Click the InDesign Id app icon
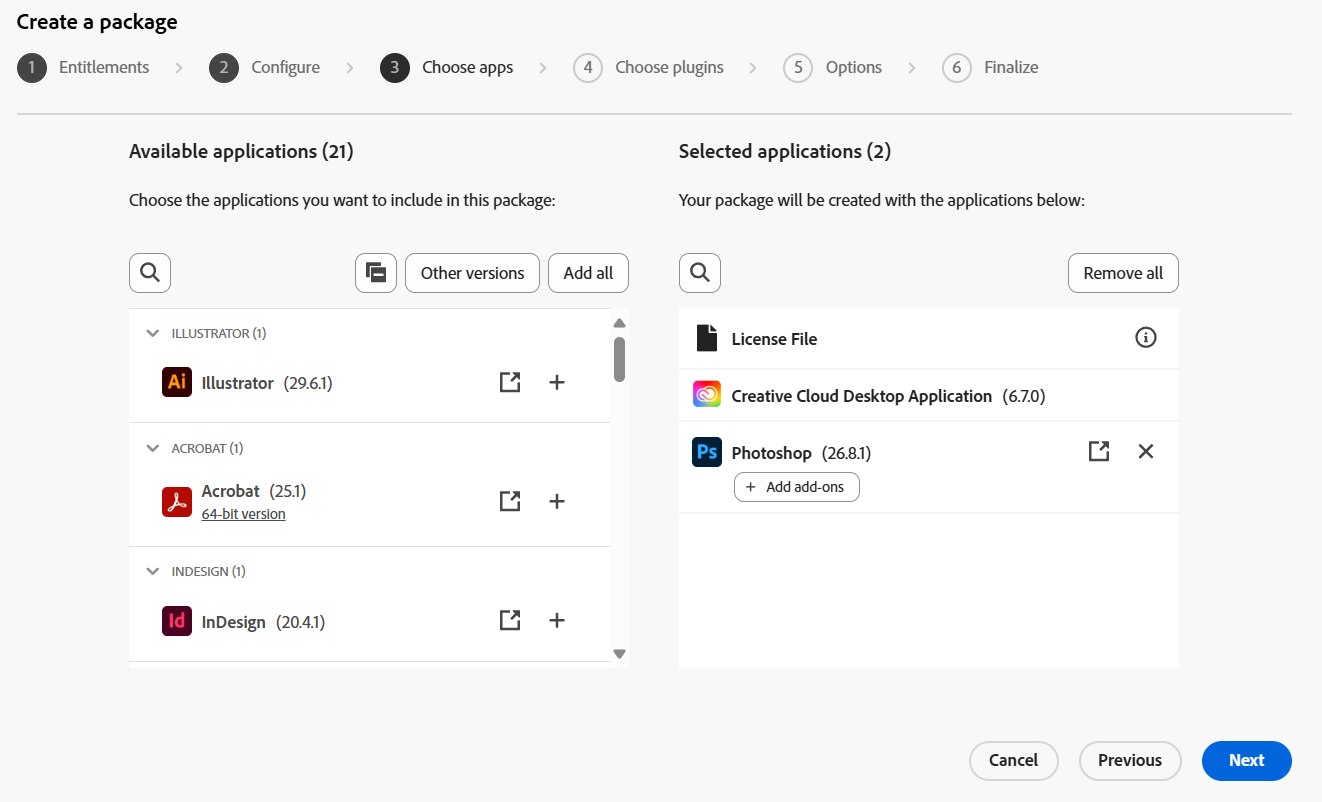1322x802 pixels. (177, 621)
